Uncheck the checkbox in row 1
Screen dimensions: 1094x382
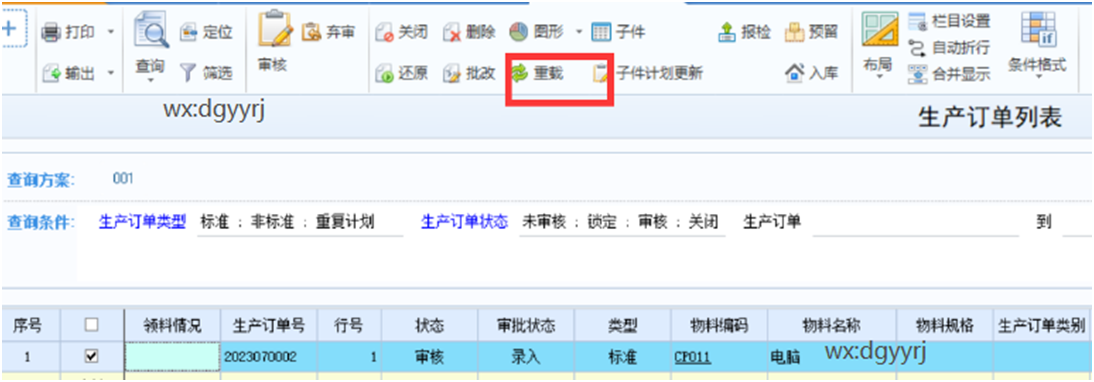pyautogui.click(x=91, y=356)
